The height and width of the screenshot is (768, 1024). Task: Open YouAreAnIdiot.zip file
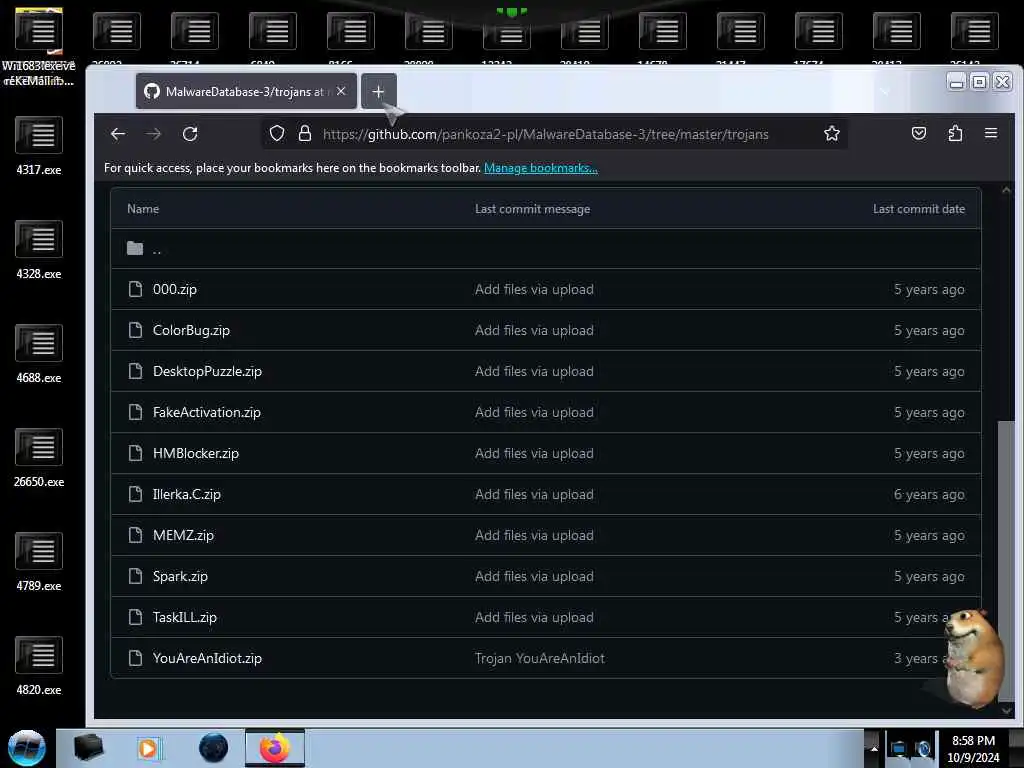207,658
